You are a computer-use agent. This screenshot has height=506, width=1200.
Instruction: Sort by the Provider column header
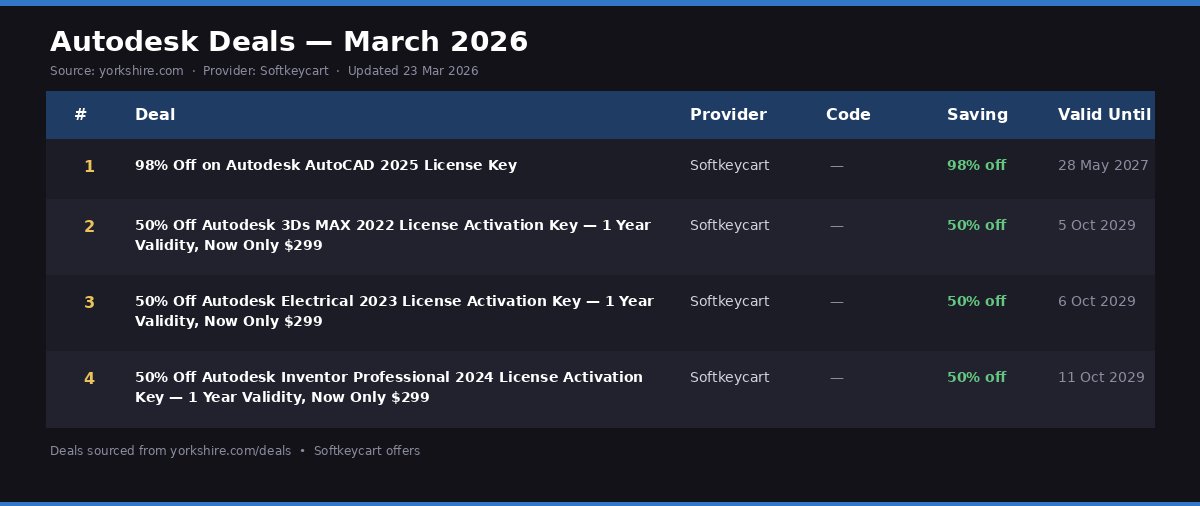[x=728, y=115]
